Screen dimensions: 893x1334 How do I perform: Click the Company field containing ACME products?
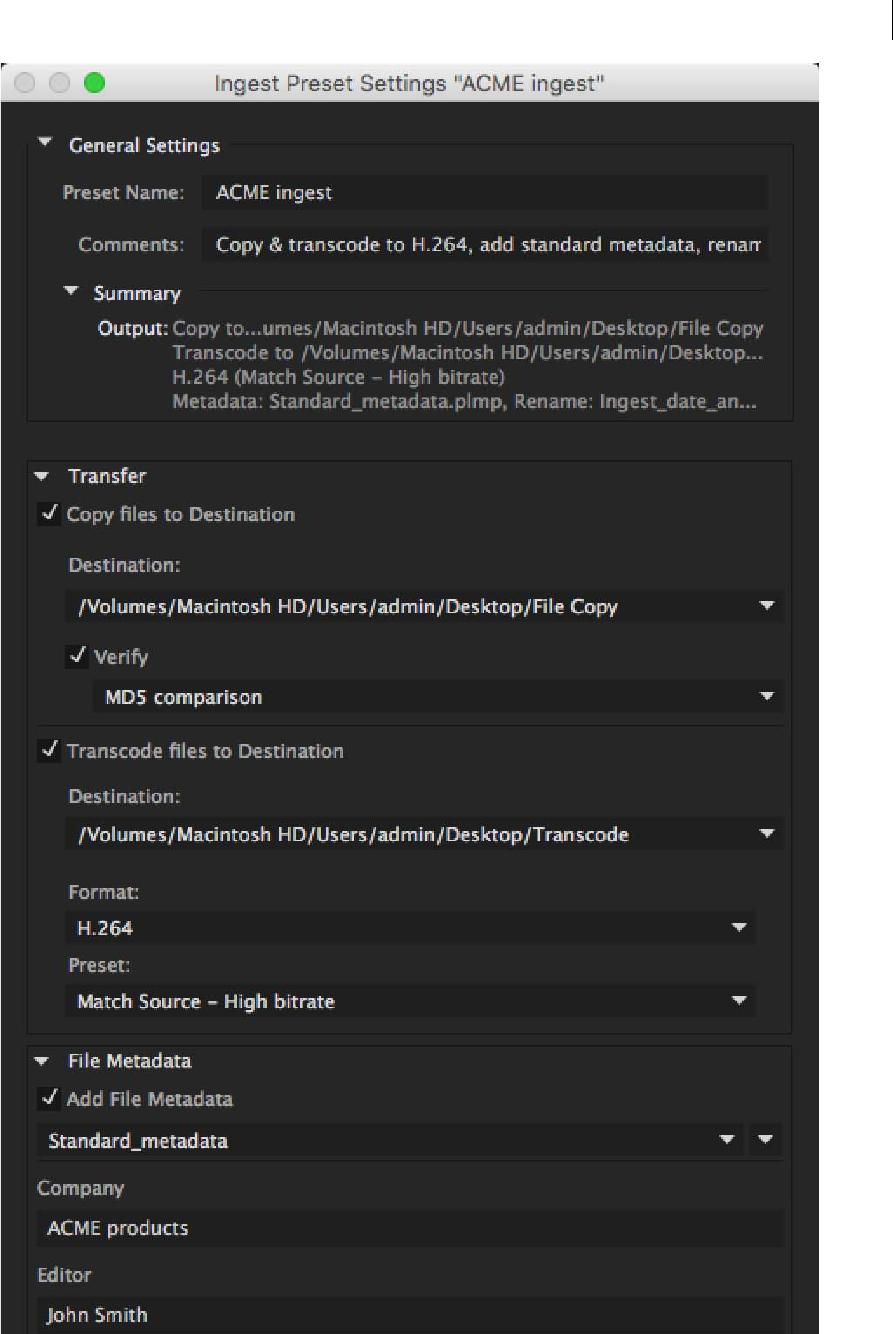[409, 1228]
